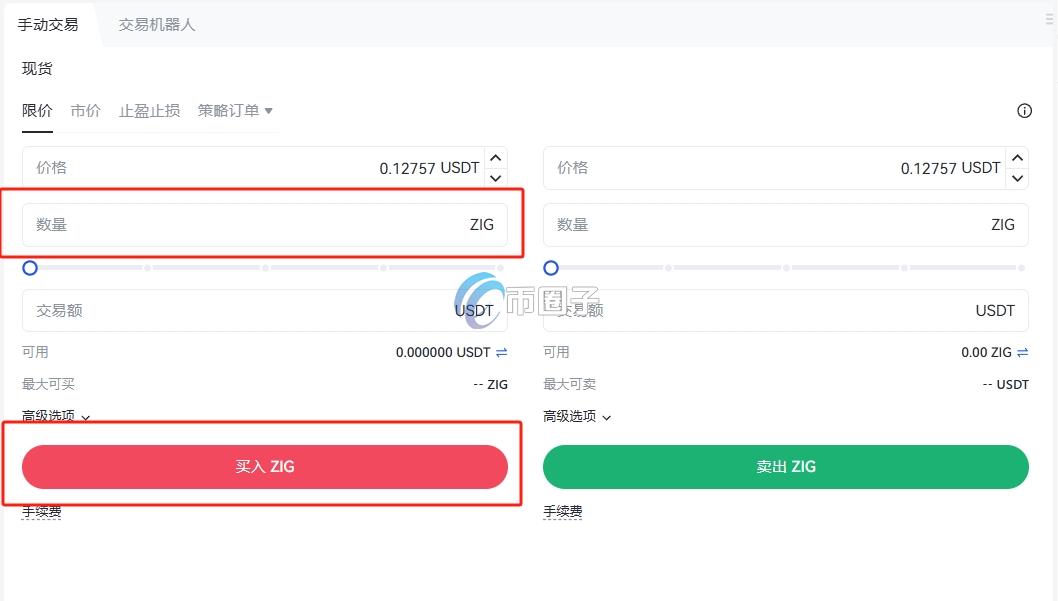The height and width of the screenshot is (601, 1058).
Task: Click the sell-side amount slider handle
Action: point(551,268)
